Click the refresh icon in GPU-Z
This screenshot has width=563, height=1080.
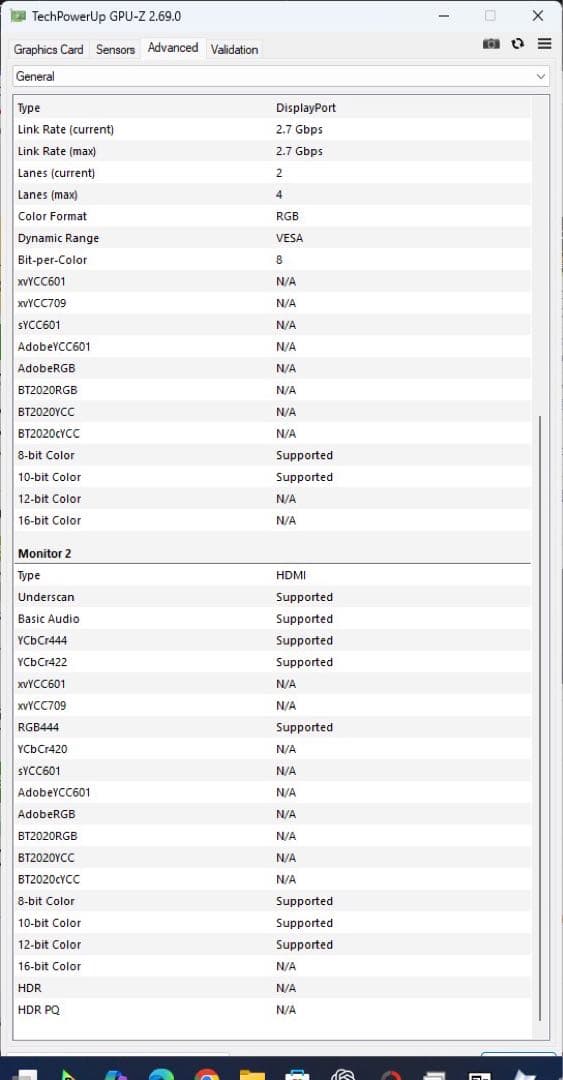pos(518,43)
